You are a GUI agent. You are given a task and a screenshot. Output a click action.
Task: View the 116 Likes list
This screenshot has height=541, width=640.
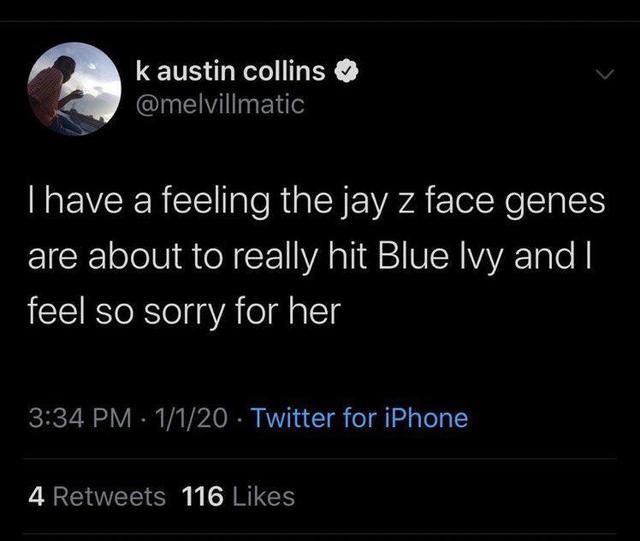(x=239, y=496)
